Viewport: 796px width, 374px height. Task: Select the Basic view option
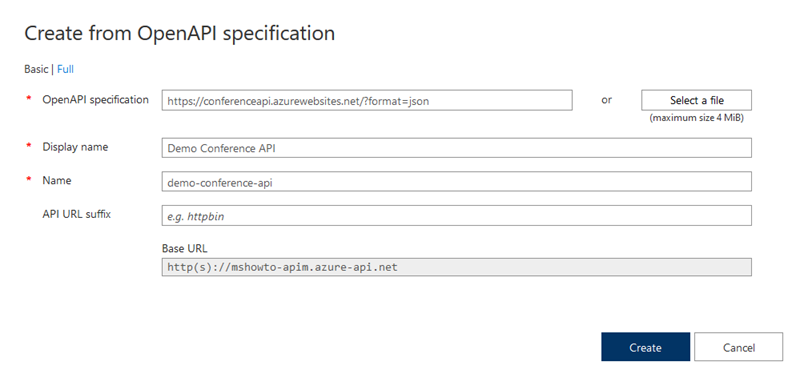pos(36,69)
